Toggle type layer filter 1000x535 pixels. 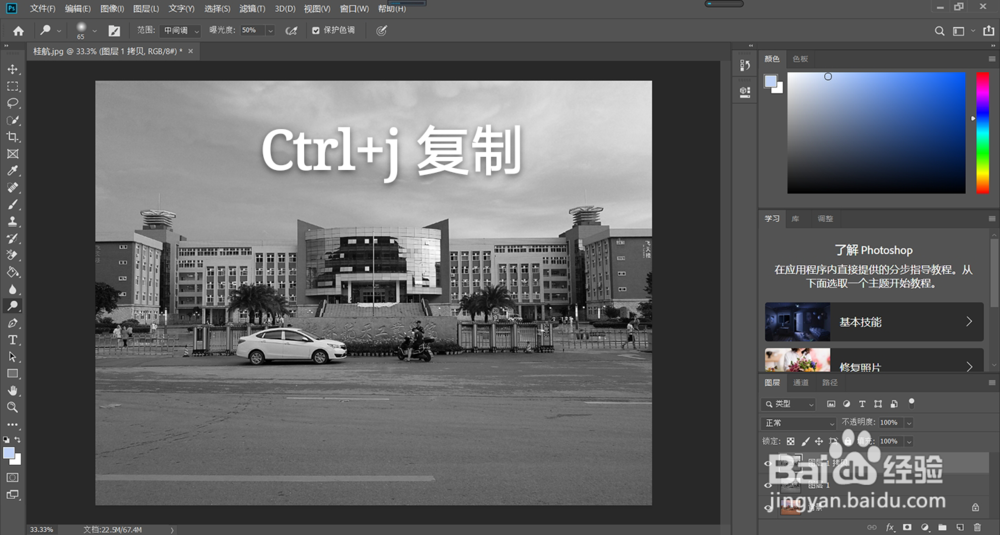[x=862, y=404]
